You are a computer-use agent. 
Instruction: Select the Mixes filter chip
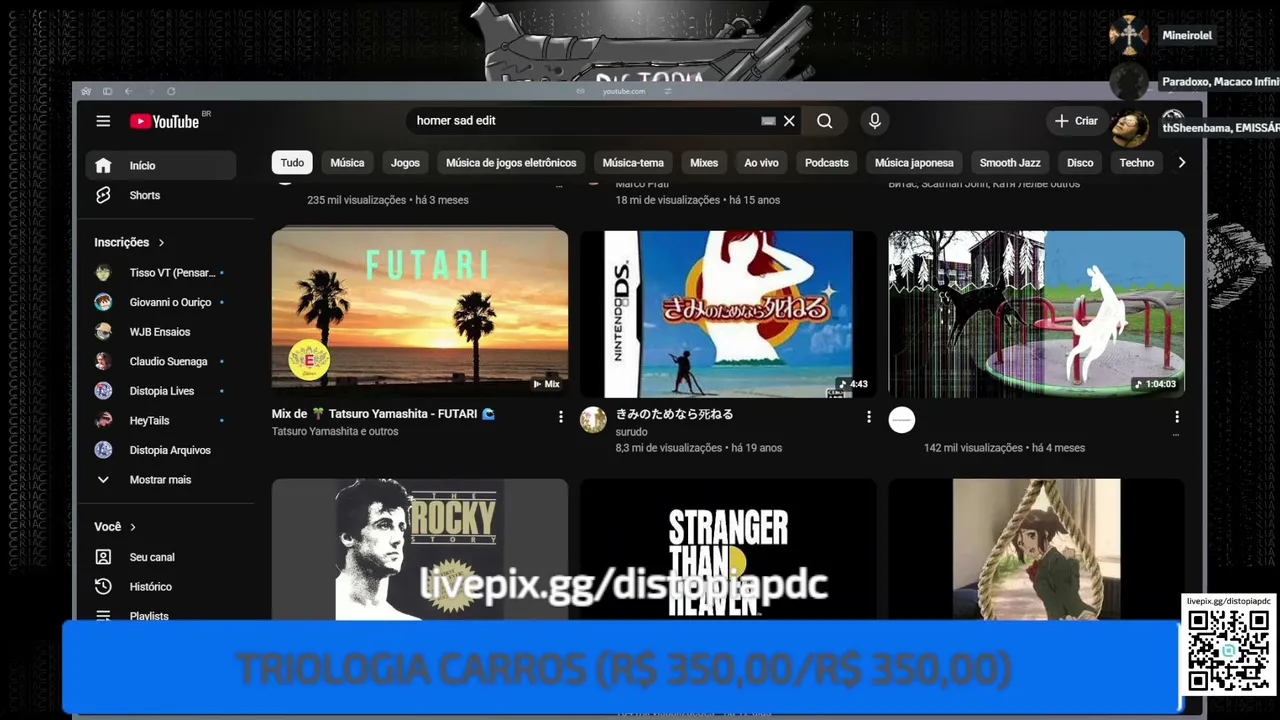(704, 163)
